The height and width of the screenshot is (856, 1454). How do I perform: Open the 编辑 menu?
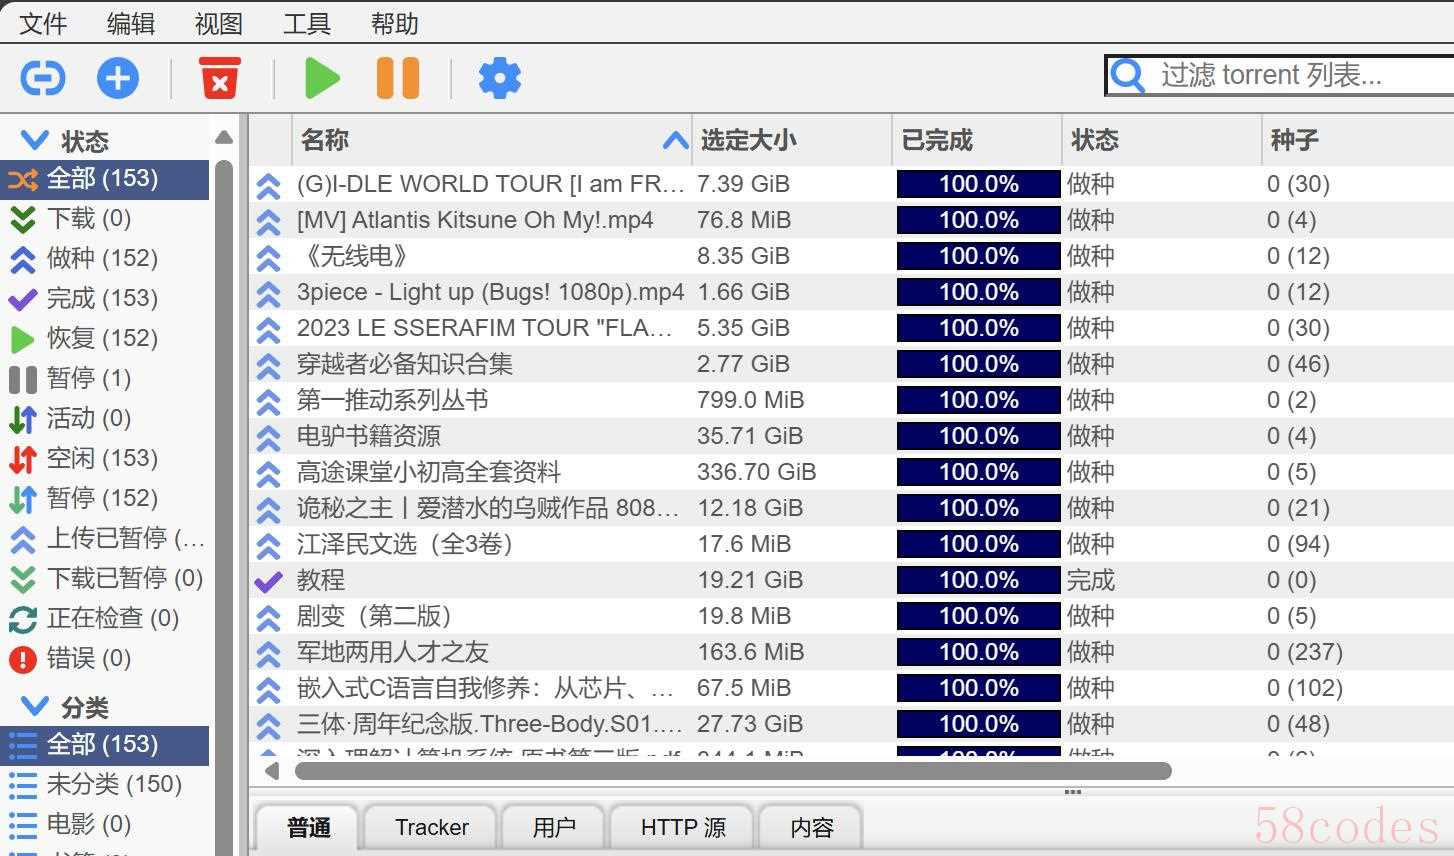point(131,23)
